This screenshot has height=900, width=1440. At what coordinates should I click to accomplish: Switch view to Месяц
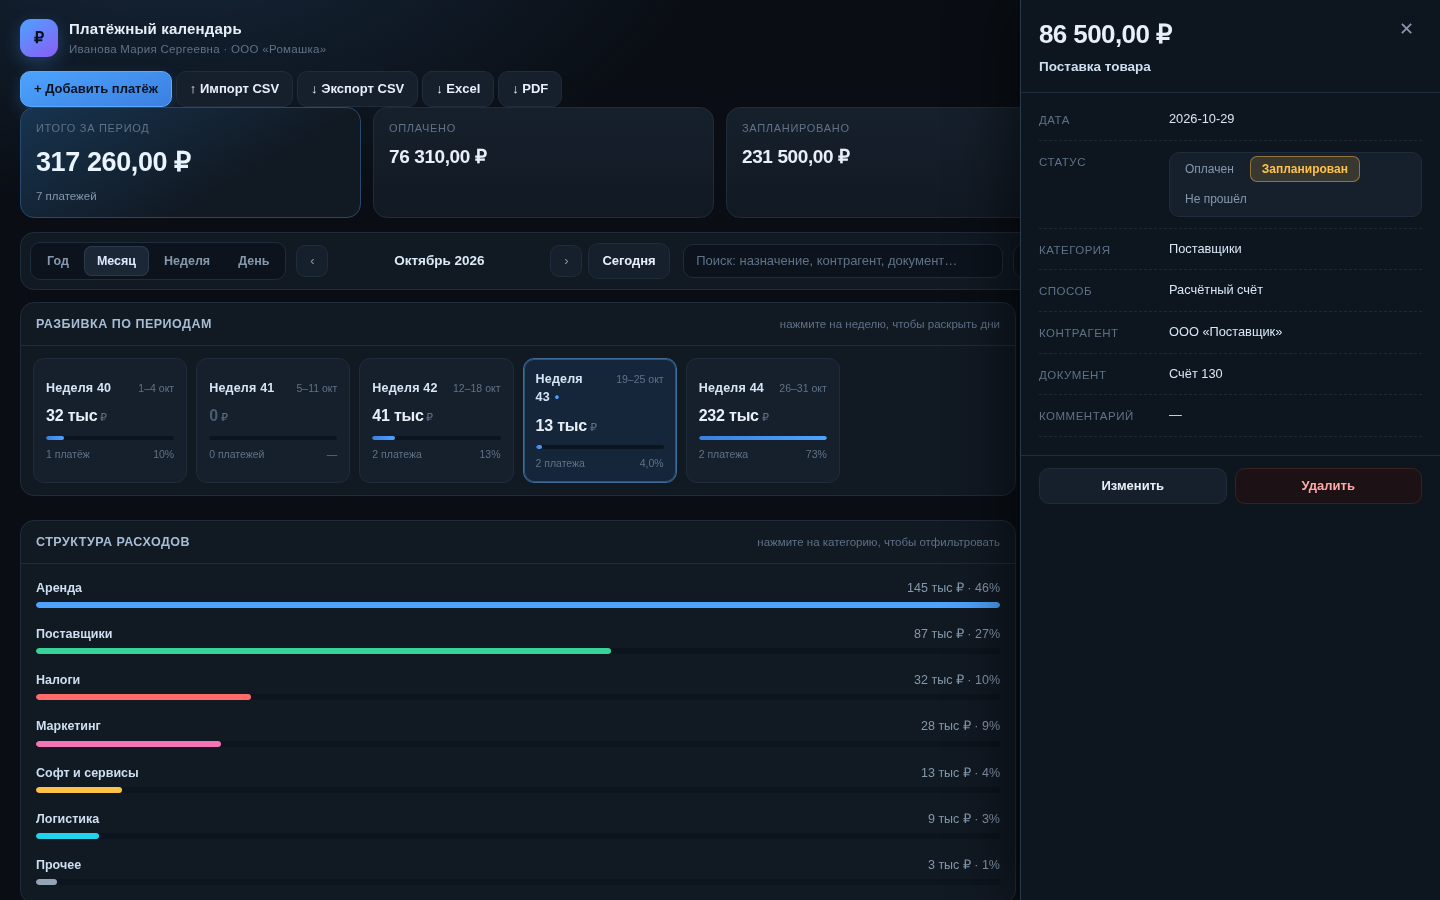(x=116, y=261)
